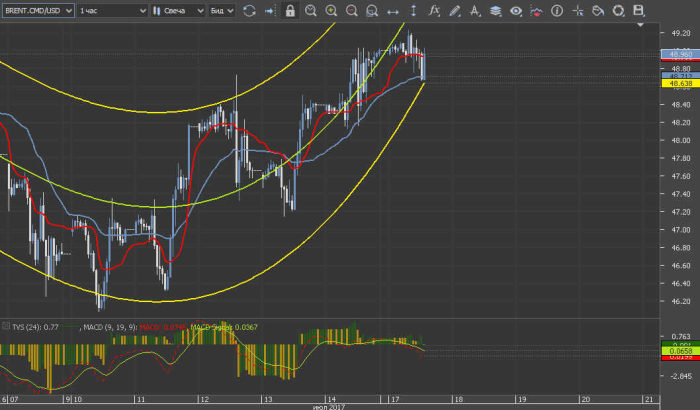Click the vertical stretch arrows icon

(413, 11)
